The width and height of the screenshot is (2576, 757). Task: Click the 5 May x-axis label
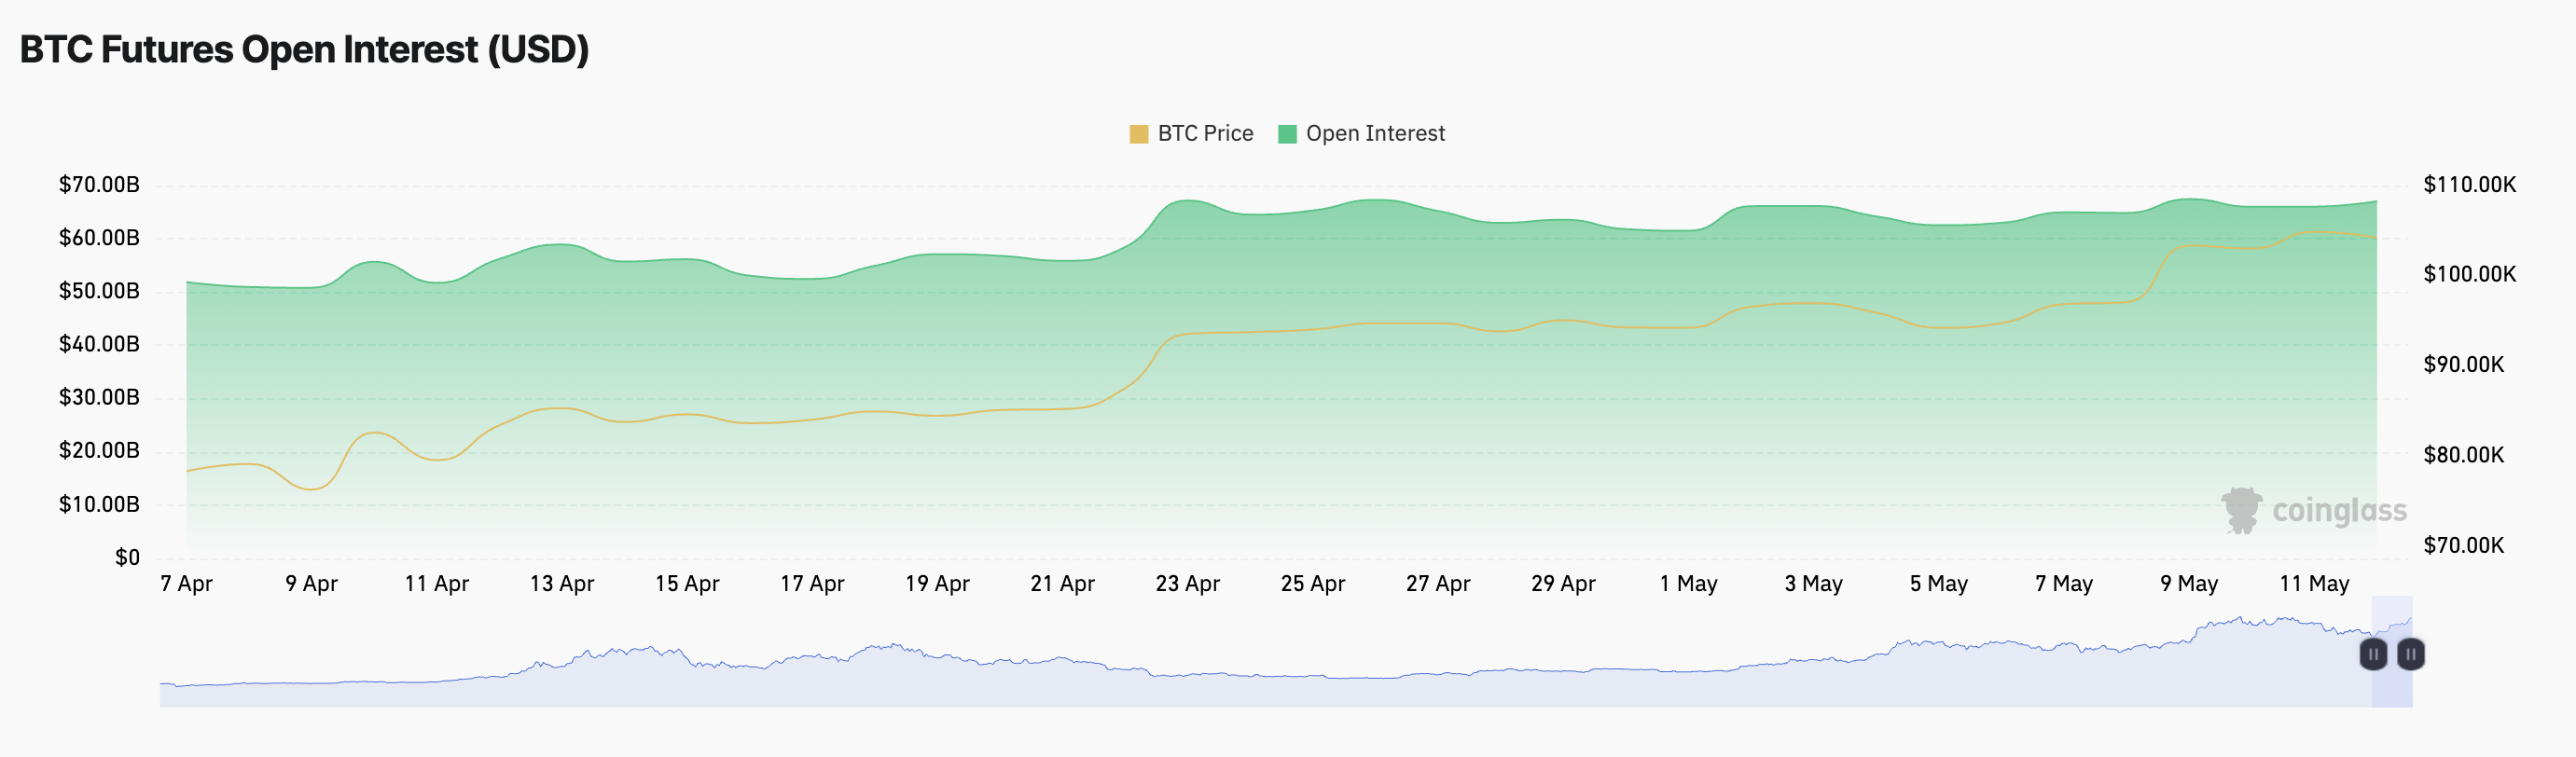(1938, 583)
